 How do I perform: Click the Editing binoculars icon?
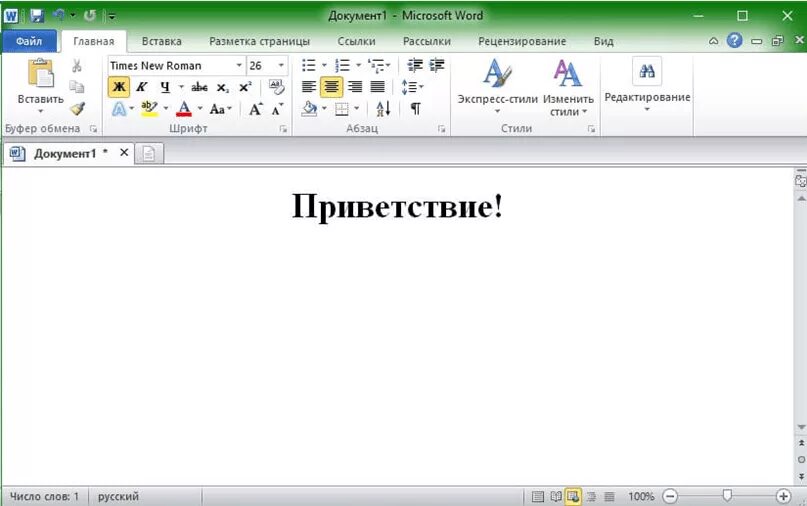coord(647,71)
